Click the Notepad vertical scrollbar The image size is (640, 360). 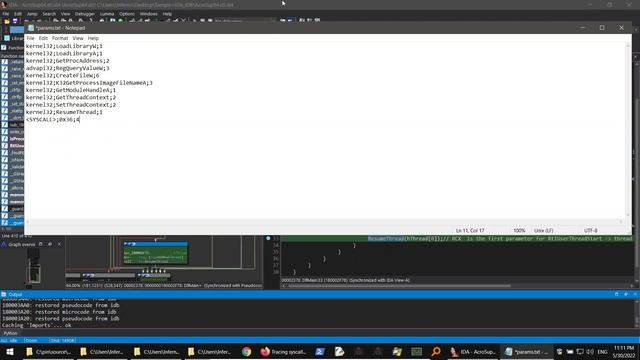pyautogui.click(x=628, y=130)
